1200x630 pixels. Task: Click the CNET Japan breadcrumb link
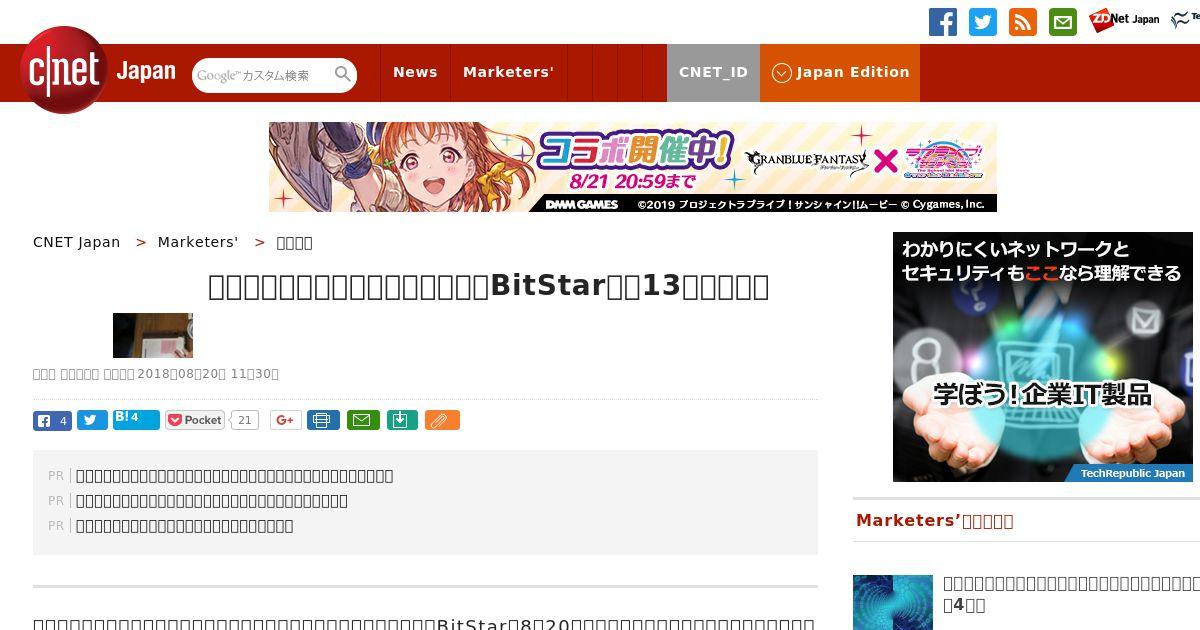pos(76,242)
